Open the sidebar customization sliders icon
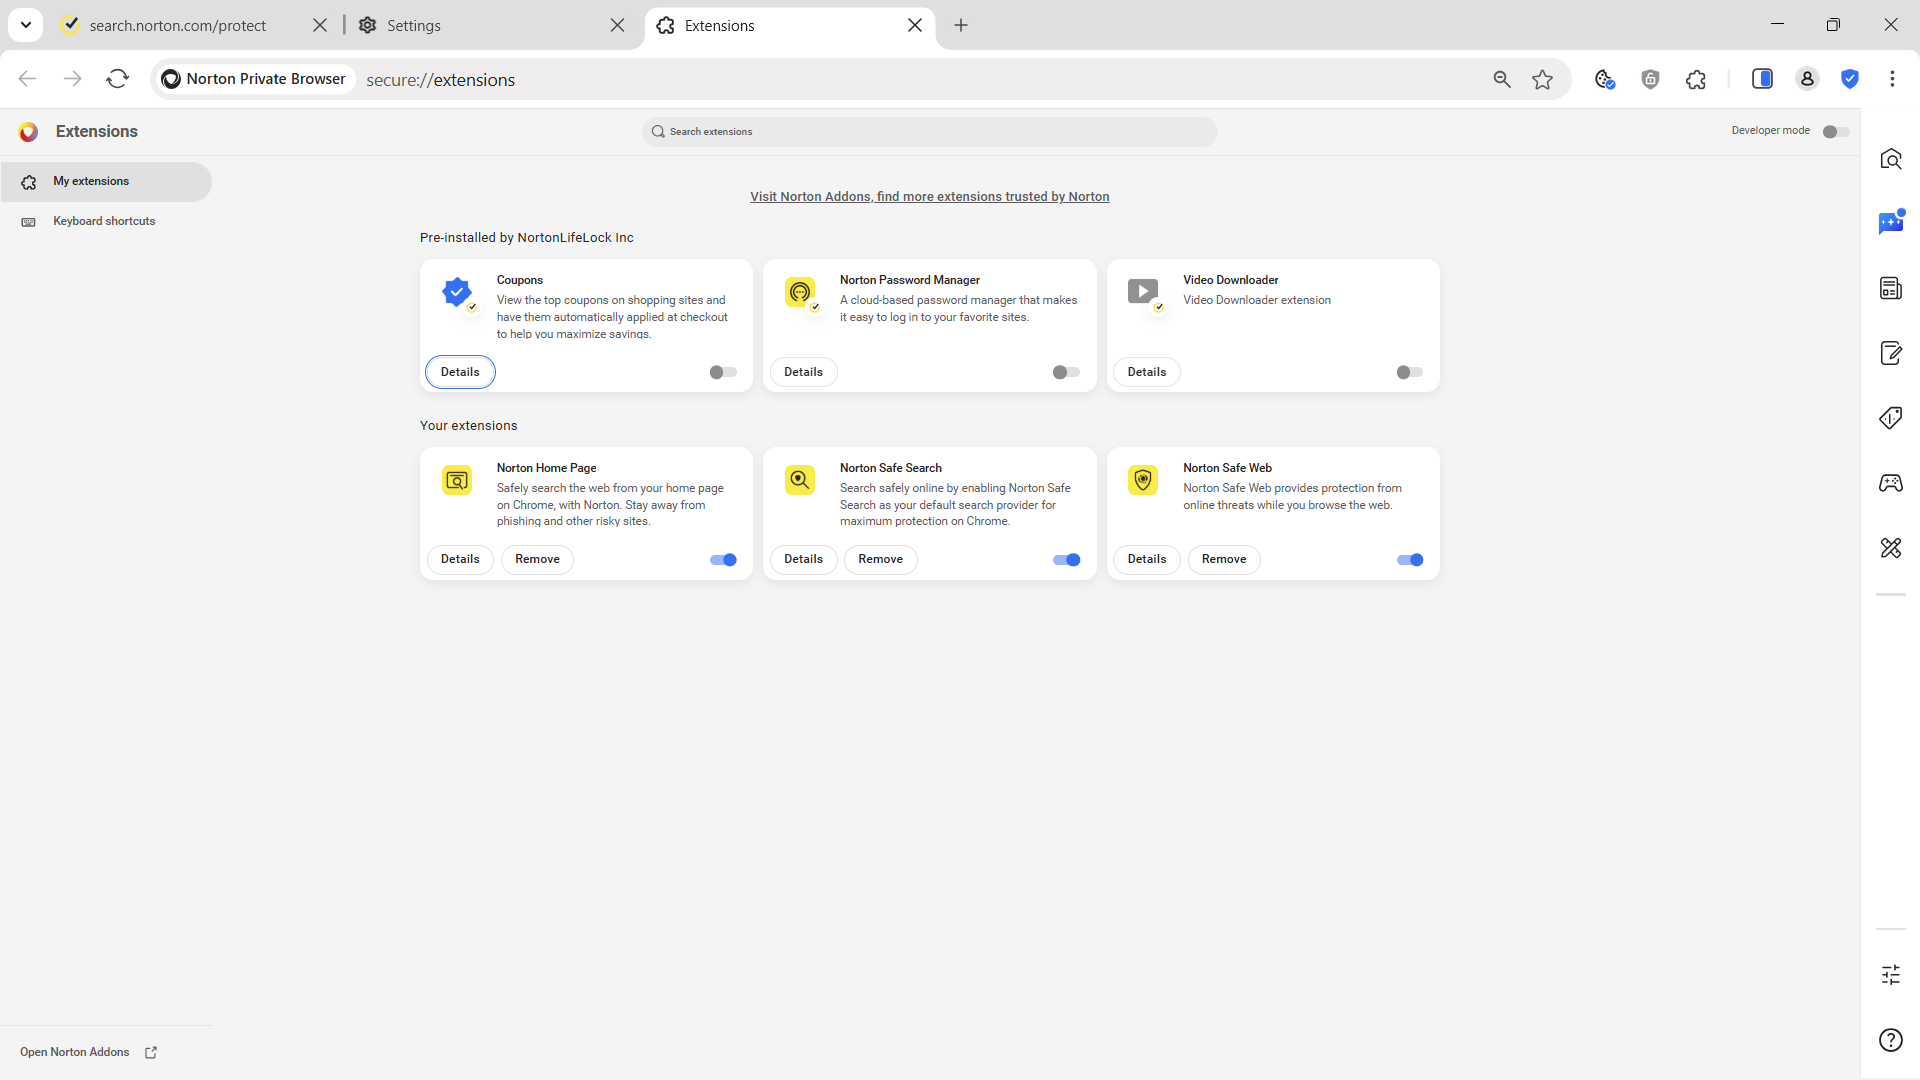1920x1080 pixels. click(x=1891, y=975)
